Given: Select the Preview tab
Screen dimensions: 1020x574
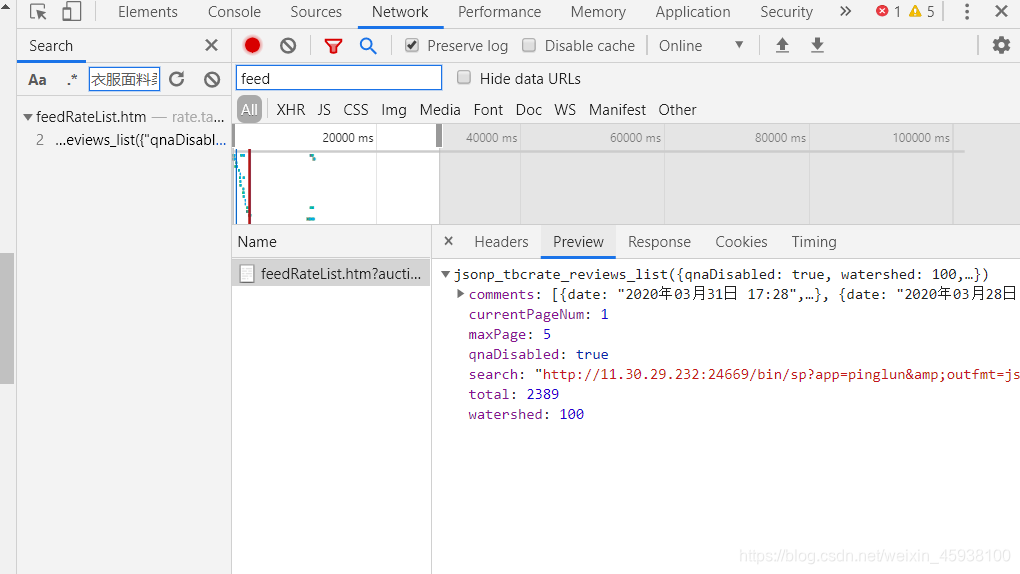Looking at the screenshot, I should tap(578, 241).
